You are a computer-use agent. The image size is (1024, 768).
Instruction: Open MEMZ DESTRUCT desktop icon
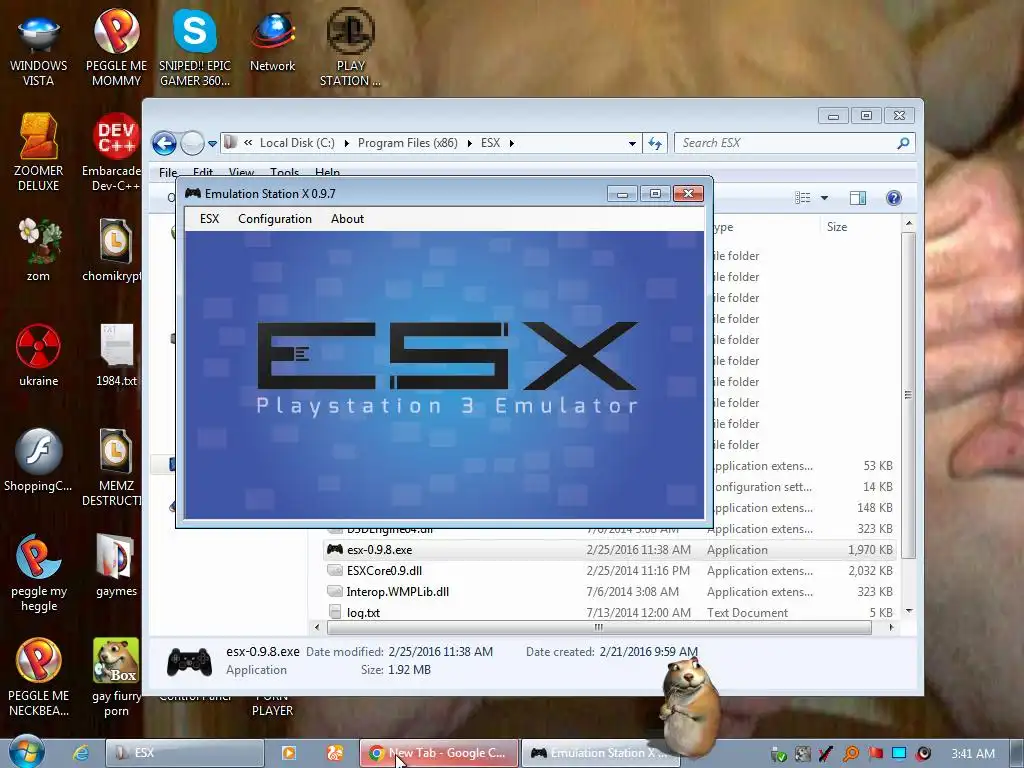(112, 468)
